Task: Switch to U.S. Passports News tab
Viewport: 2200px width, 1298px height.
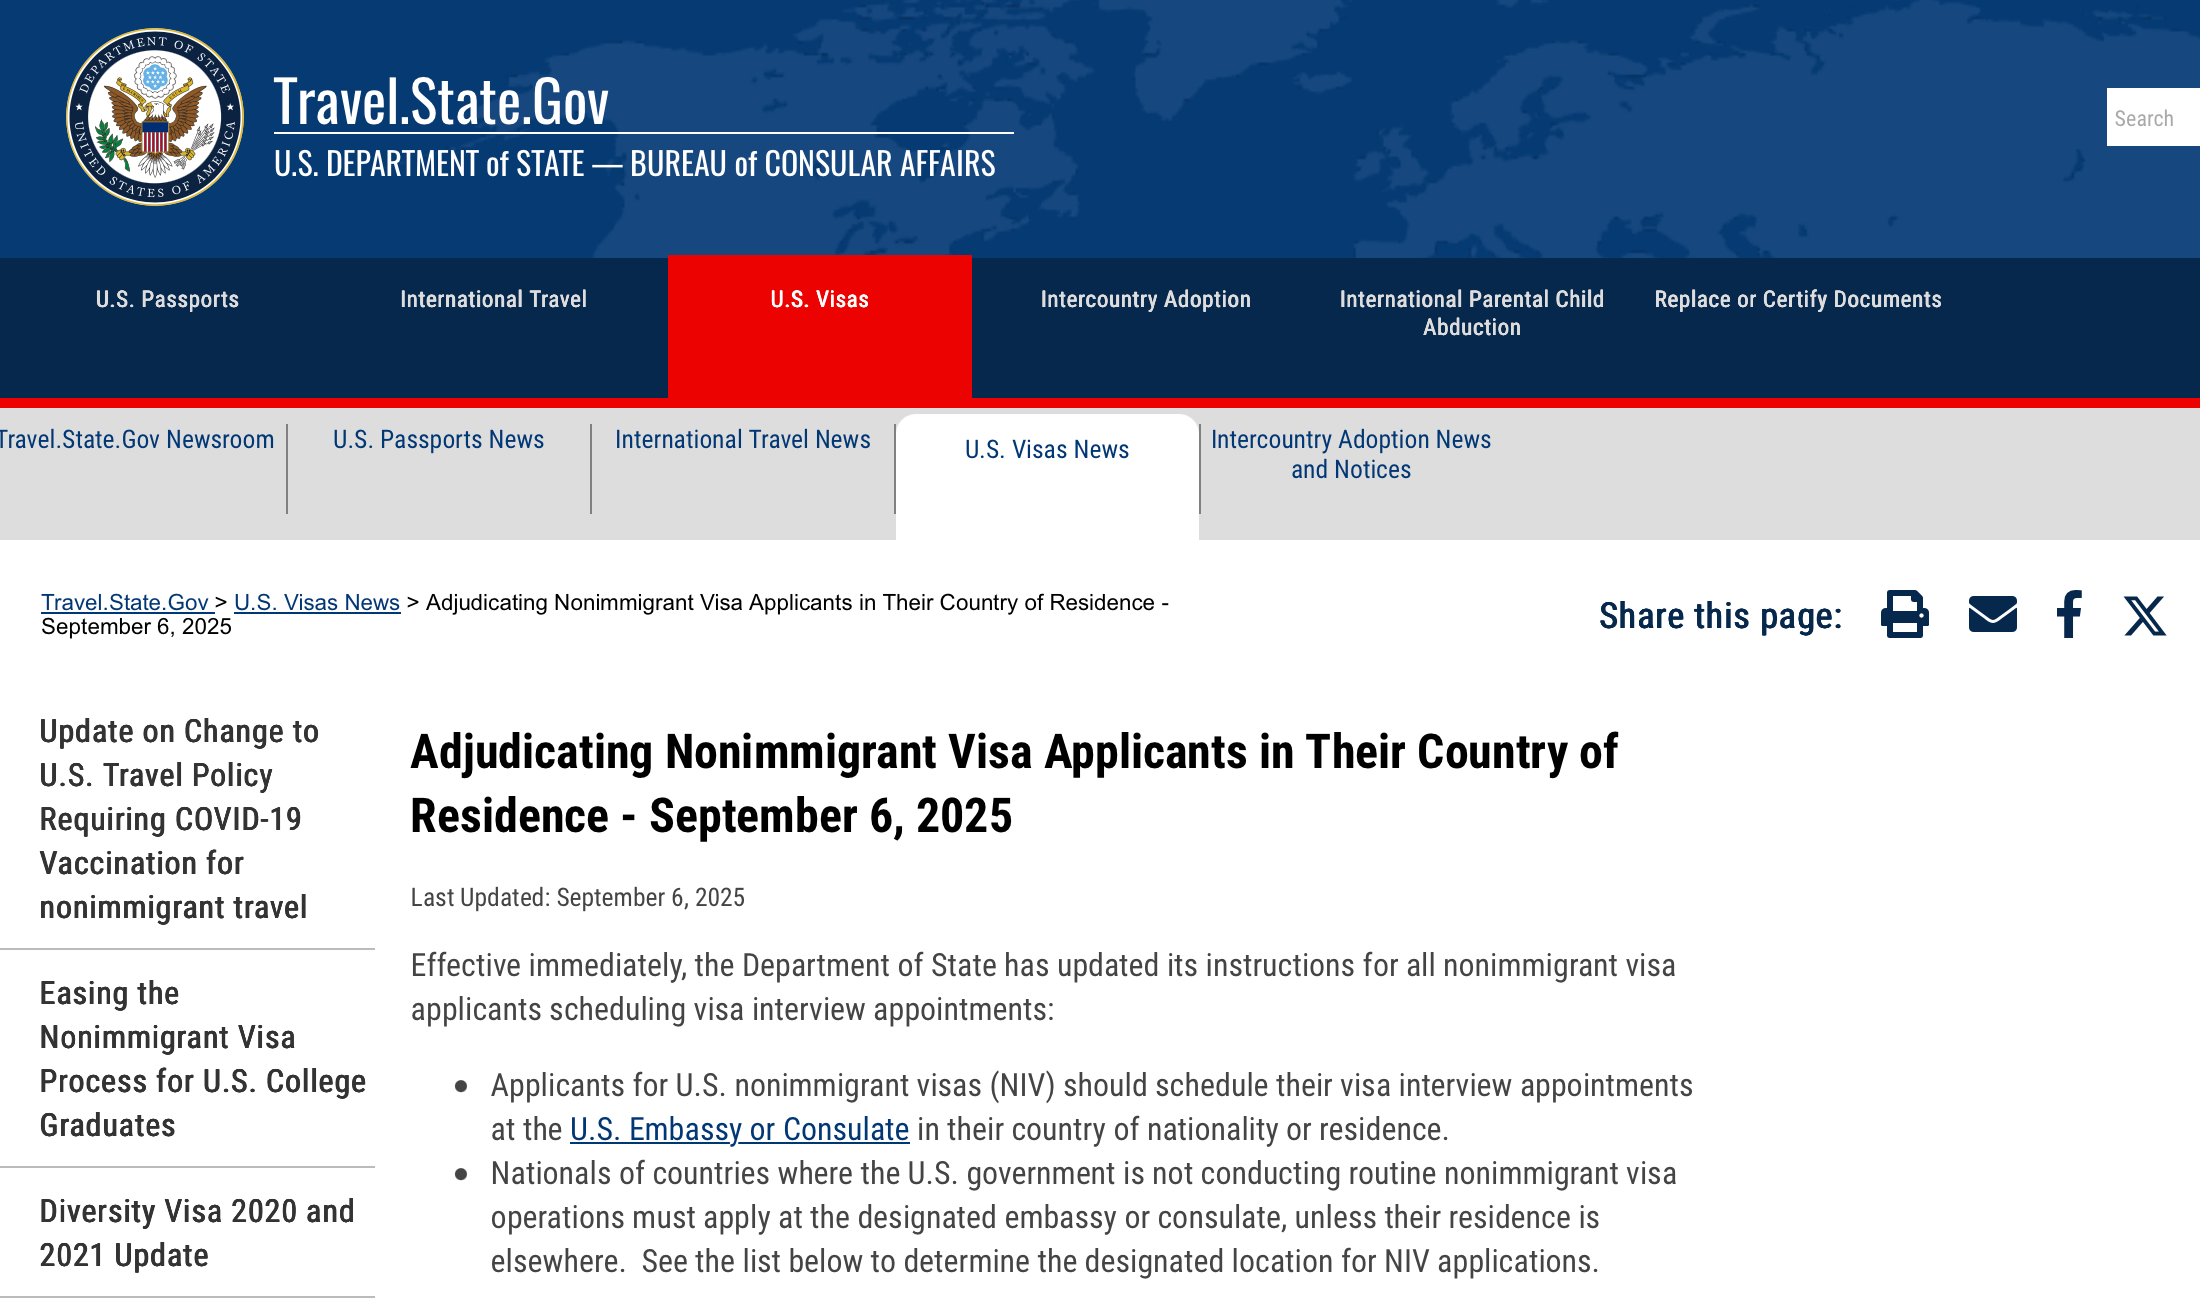Action: (x=438, y=440)
